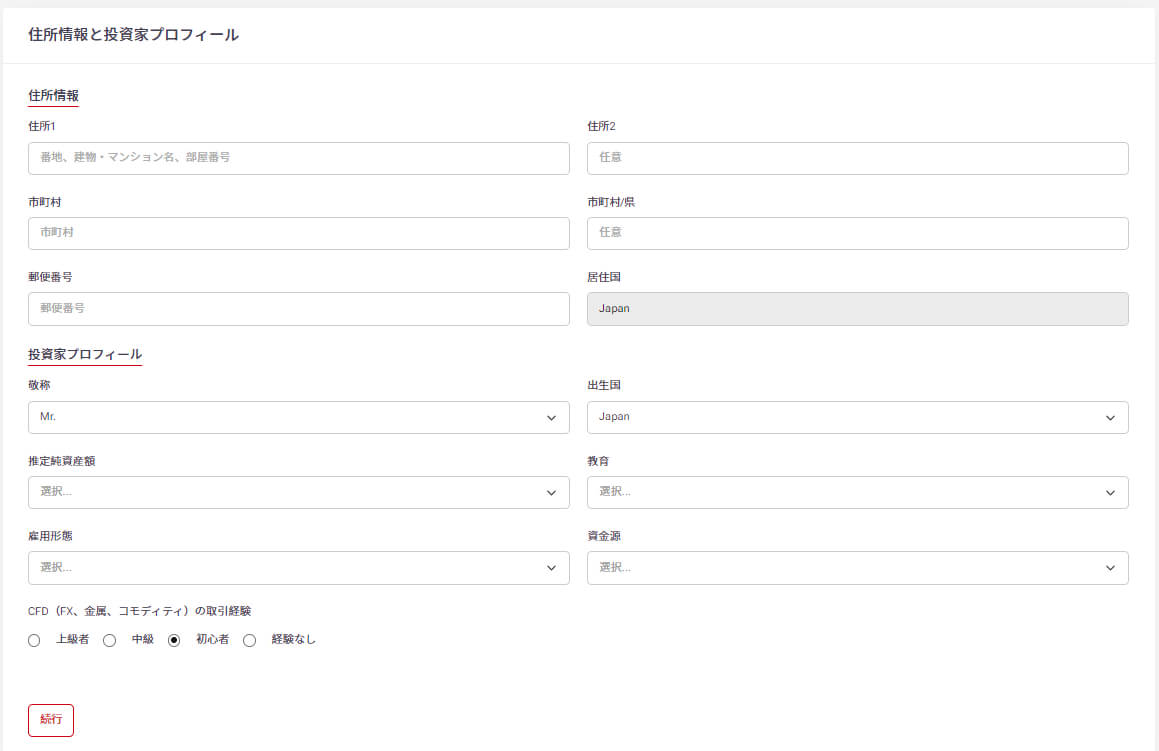The width and height of the screenshot is (1159, 751).
Task: Choose the 初心者 radio button
Action: (x=174, y=640)
